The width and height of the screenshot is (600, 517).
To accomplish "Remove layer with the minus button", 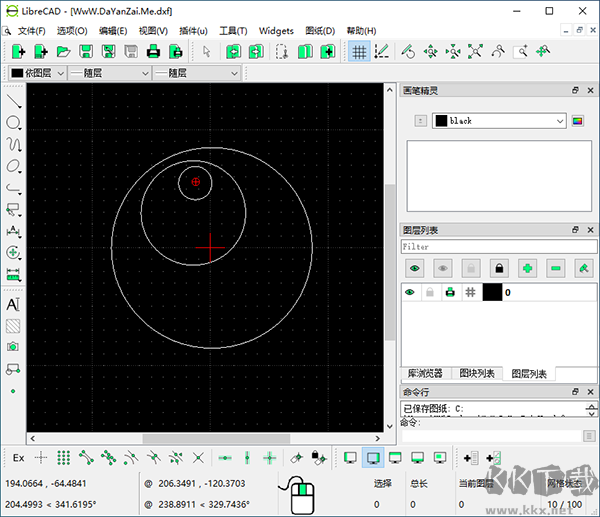I will 556,268.
